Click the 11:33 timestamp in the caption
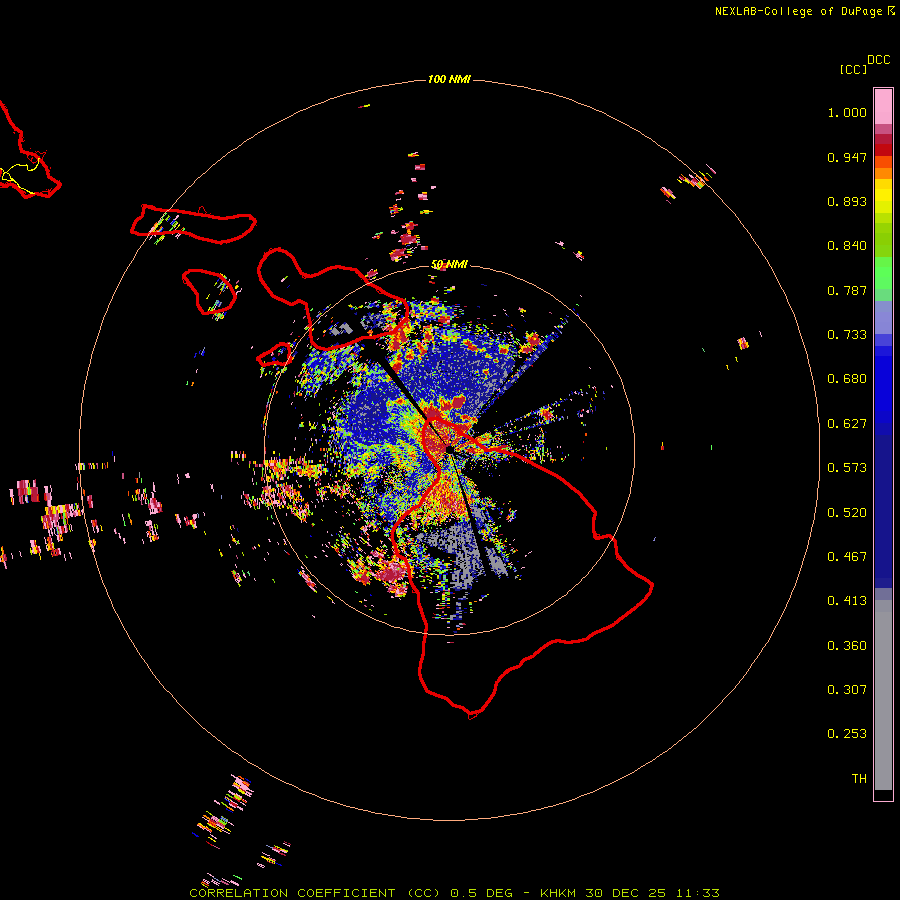Image resolution: width=900 pixels, height=900 pixels. click(697, 893)
